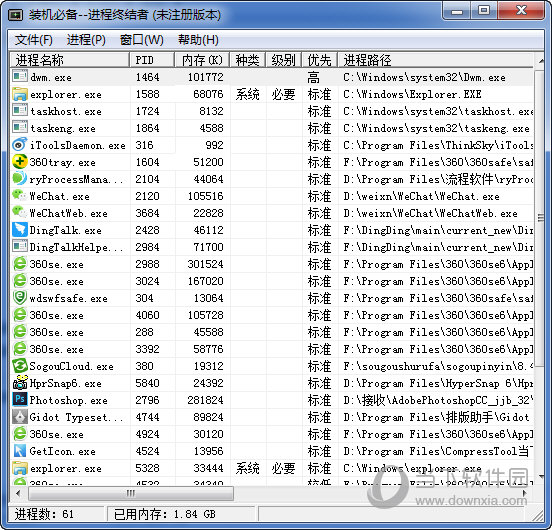Click path C:\Windows\Explorer.EXE
The width and height of the screenshot is (552, 530).
tap(412, 94)
